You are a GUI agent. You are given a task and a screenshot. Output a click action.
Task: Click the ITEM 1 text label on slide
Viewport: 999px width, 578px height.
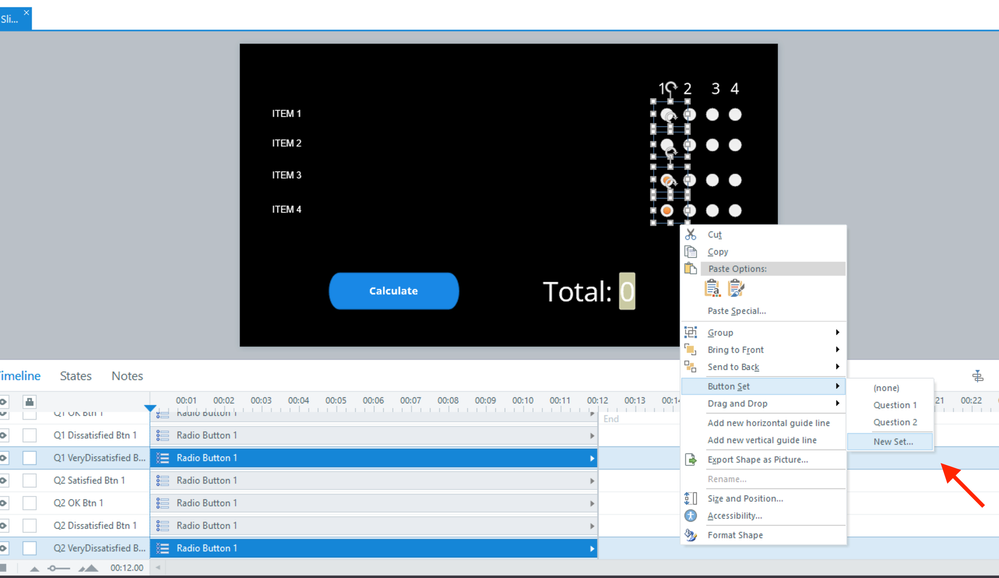(x=287, y=113)
